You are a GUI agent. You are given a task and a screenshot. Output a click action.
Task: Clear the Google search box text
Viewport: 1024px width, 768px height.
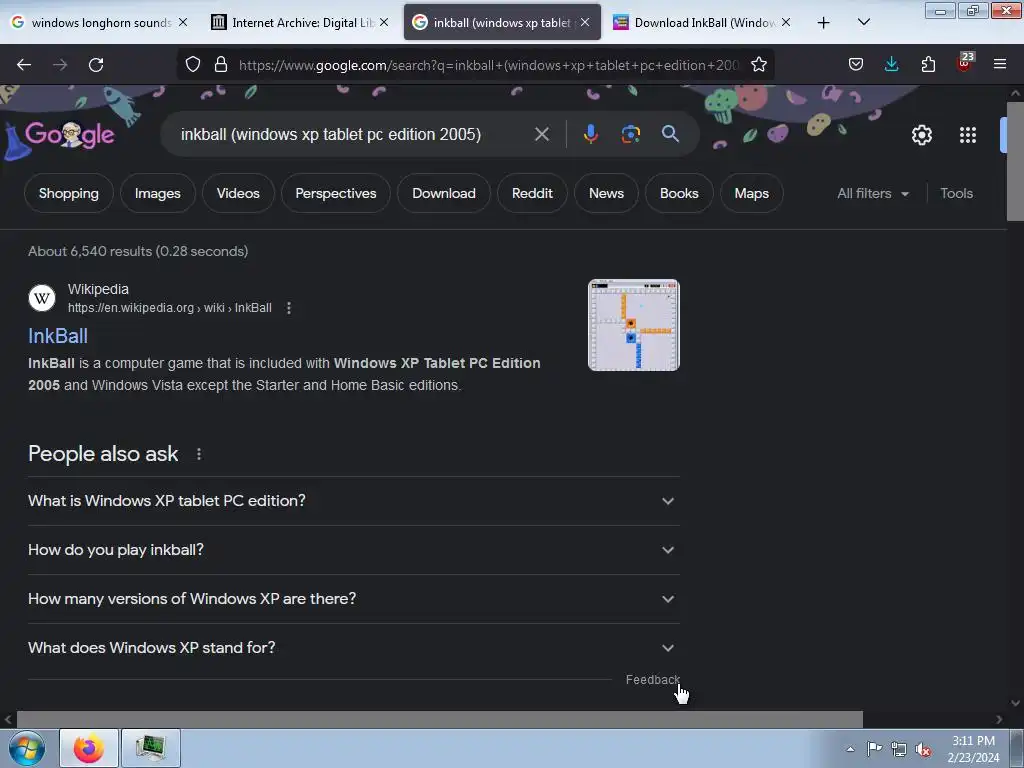click(541, 135)
